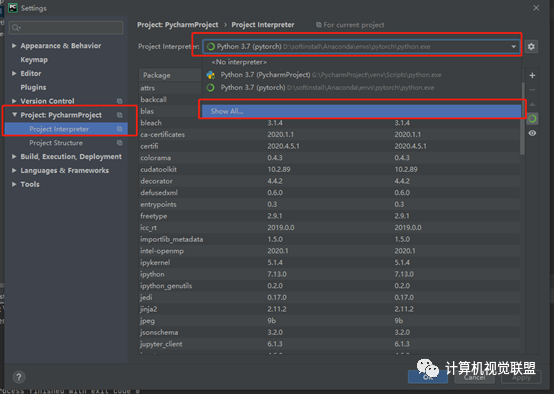Close the Settings dialog with the X
Viewport: 554px width, 394px height.
[x=536, y=8]
